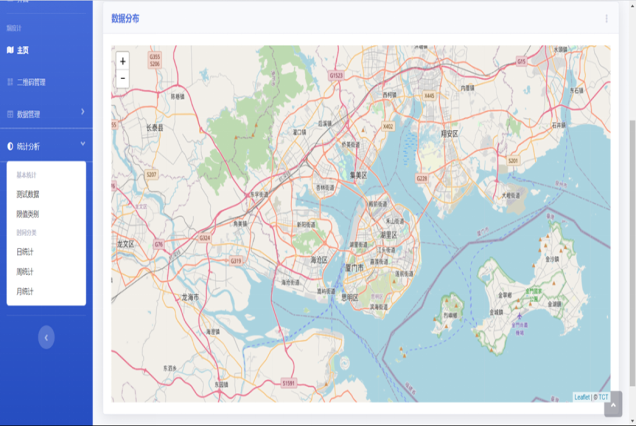Click the page vertical scrollbar

click(632, 253)
